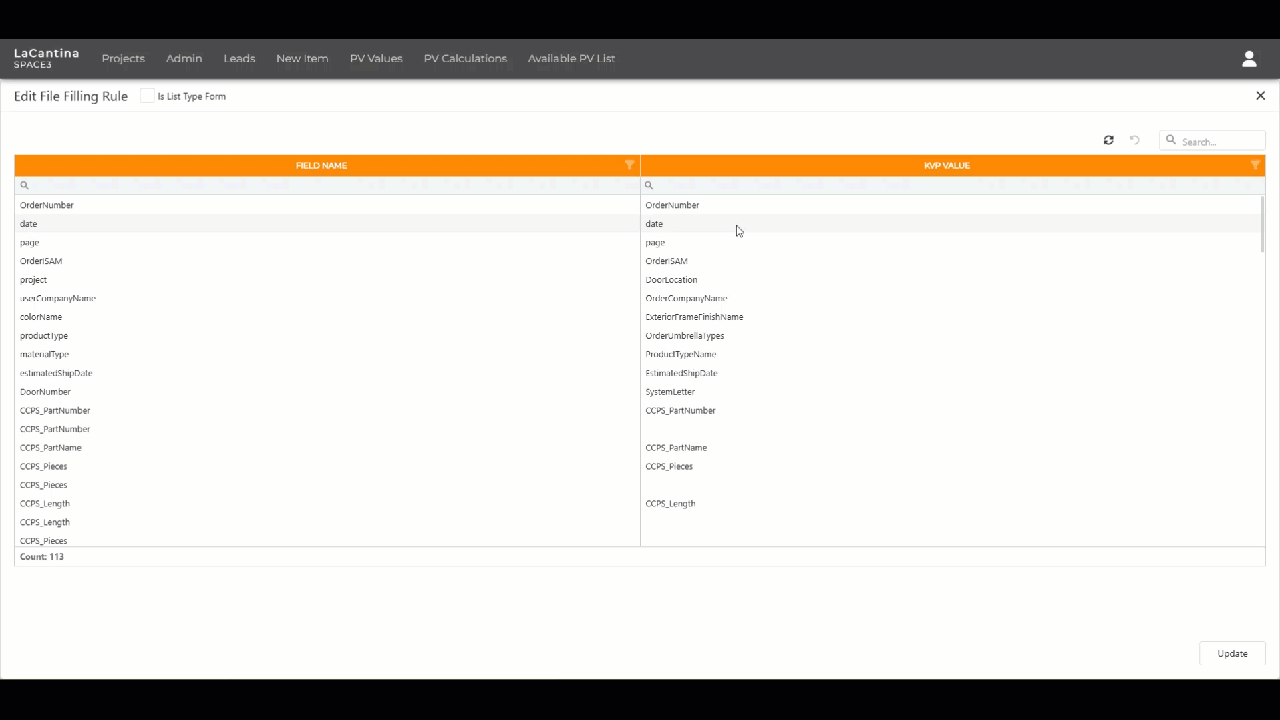
Task: Click the SystemLetter value cell
Action: [953, 392]
